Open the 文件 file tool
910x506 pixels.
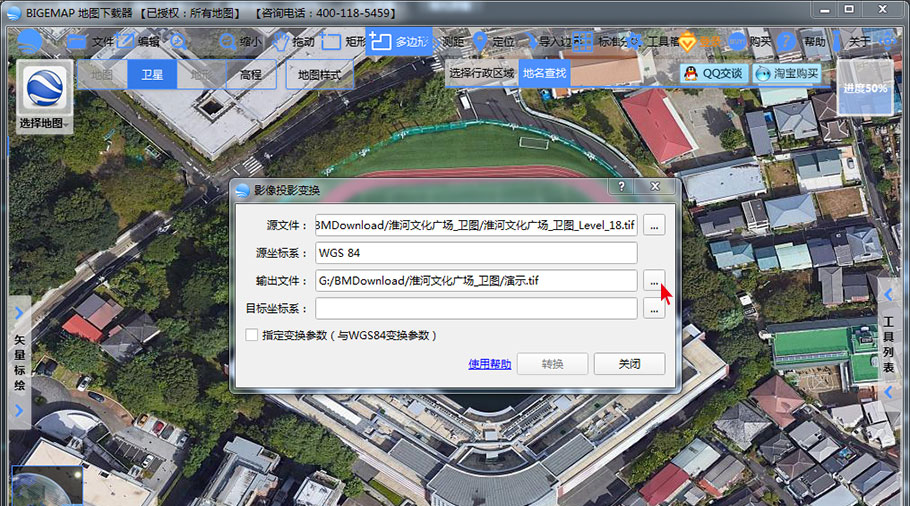coord(91,42)
